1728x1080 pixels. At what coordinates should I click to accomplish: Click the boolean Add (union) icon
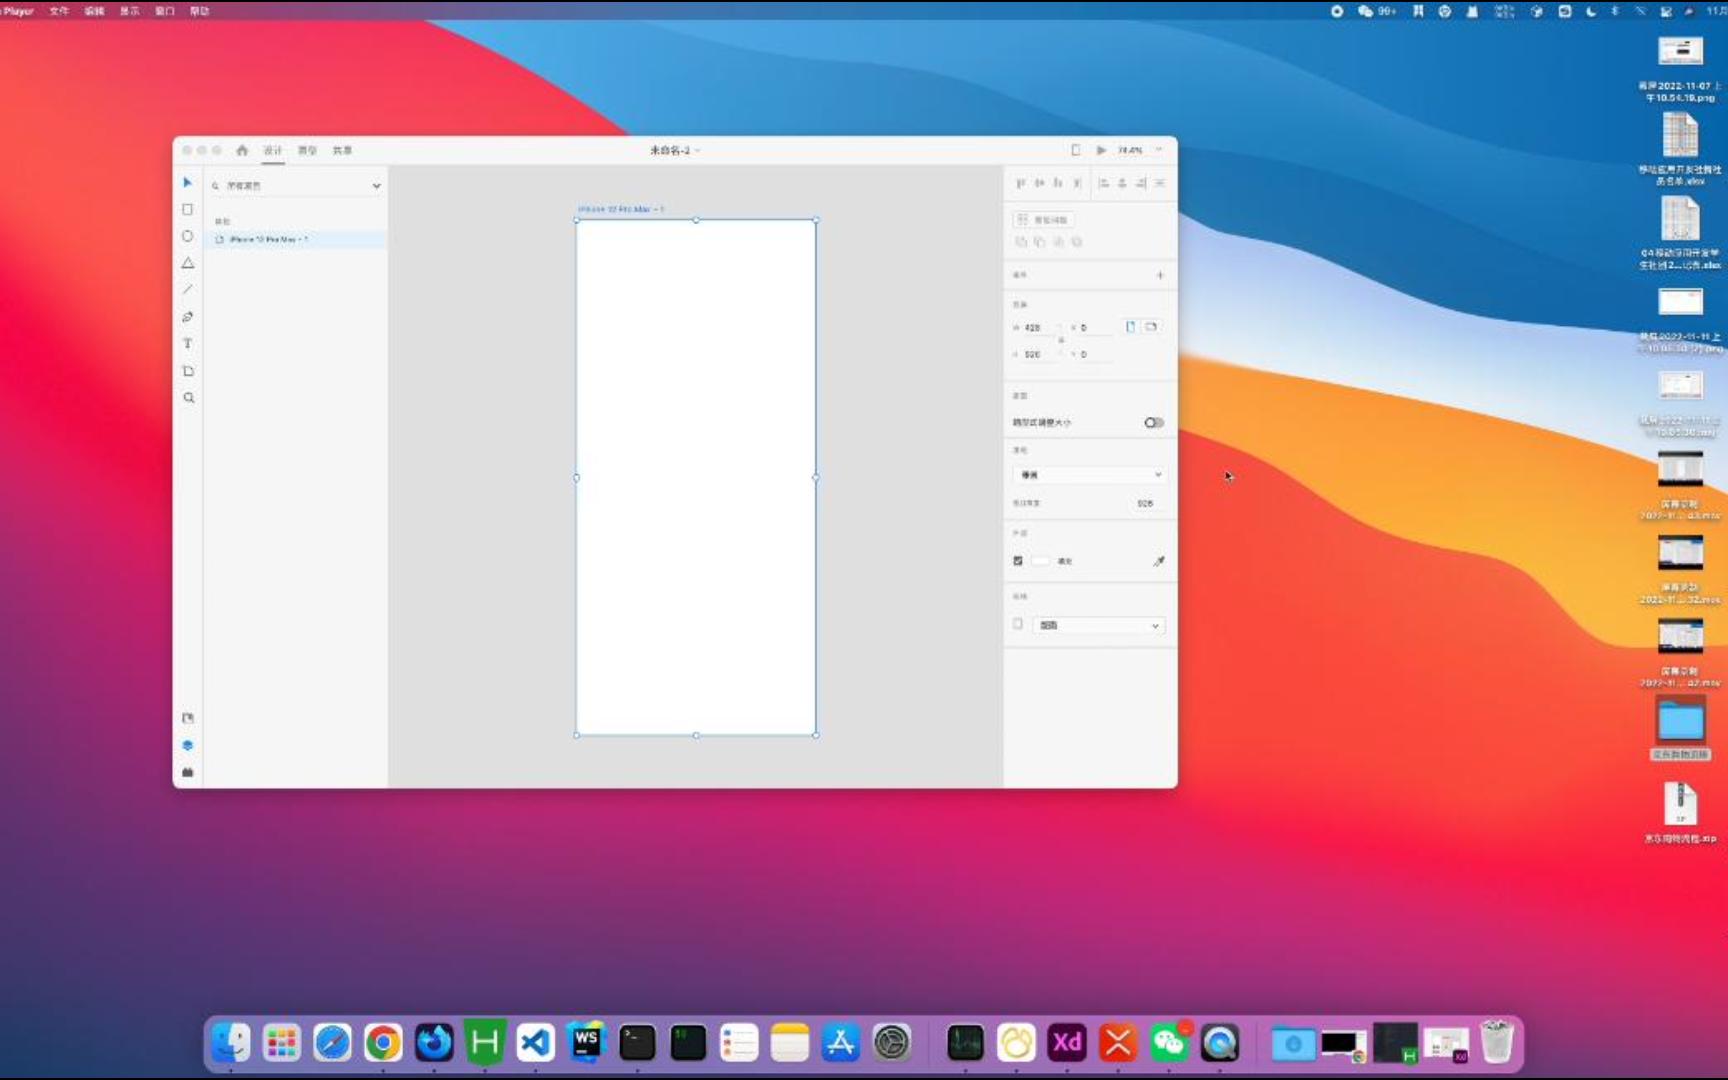[x=1020, y=242]
